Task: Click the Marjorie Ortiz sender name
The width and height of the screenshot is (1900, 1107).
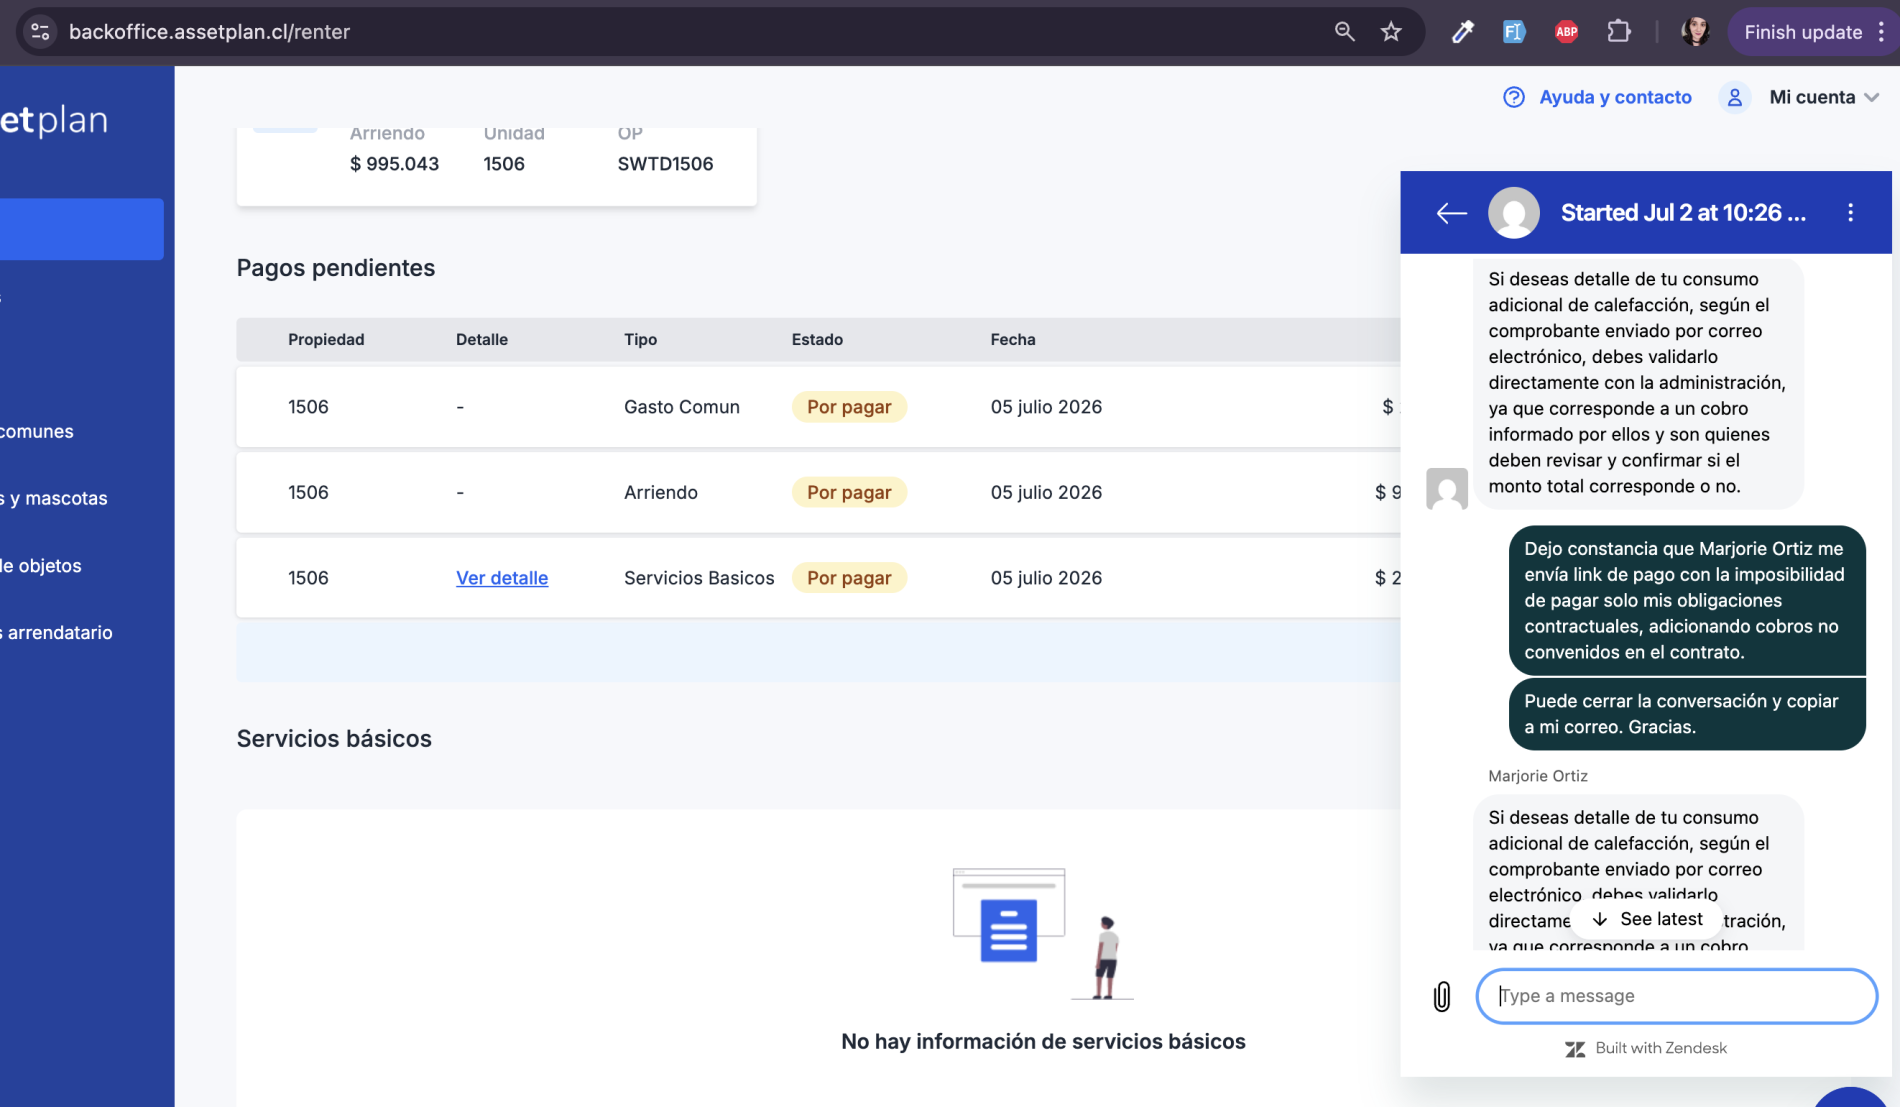Action: 1538,776
